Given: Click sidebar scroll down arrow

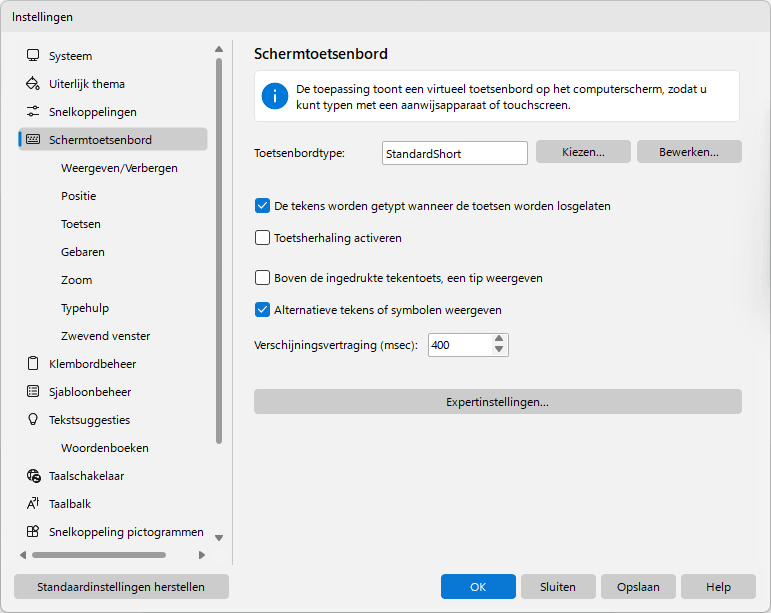Looking at the screenshot, I should pyautogui.click(x=219, y=538).
